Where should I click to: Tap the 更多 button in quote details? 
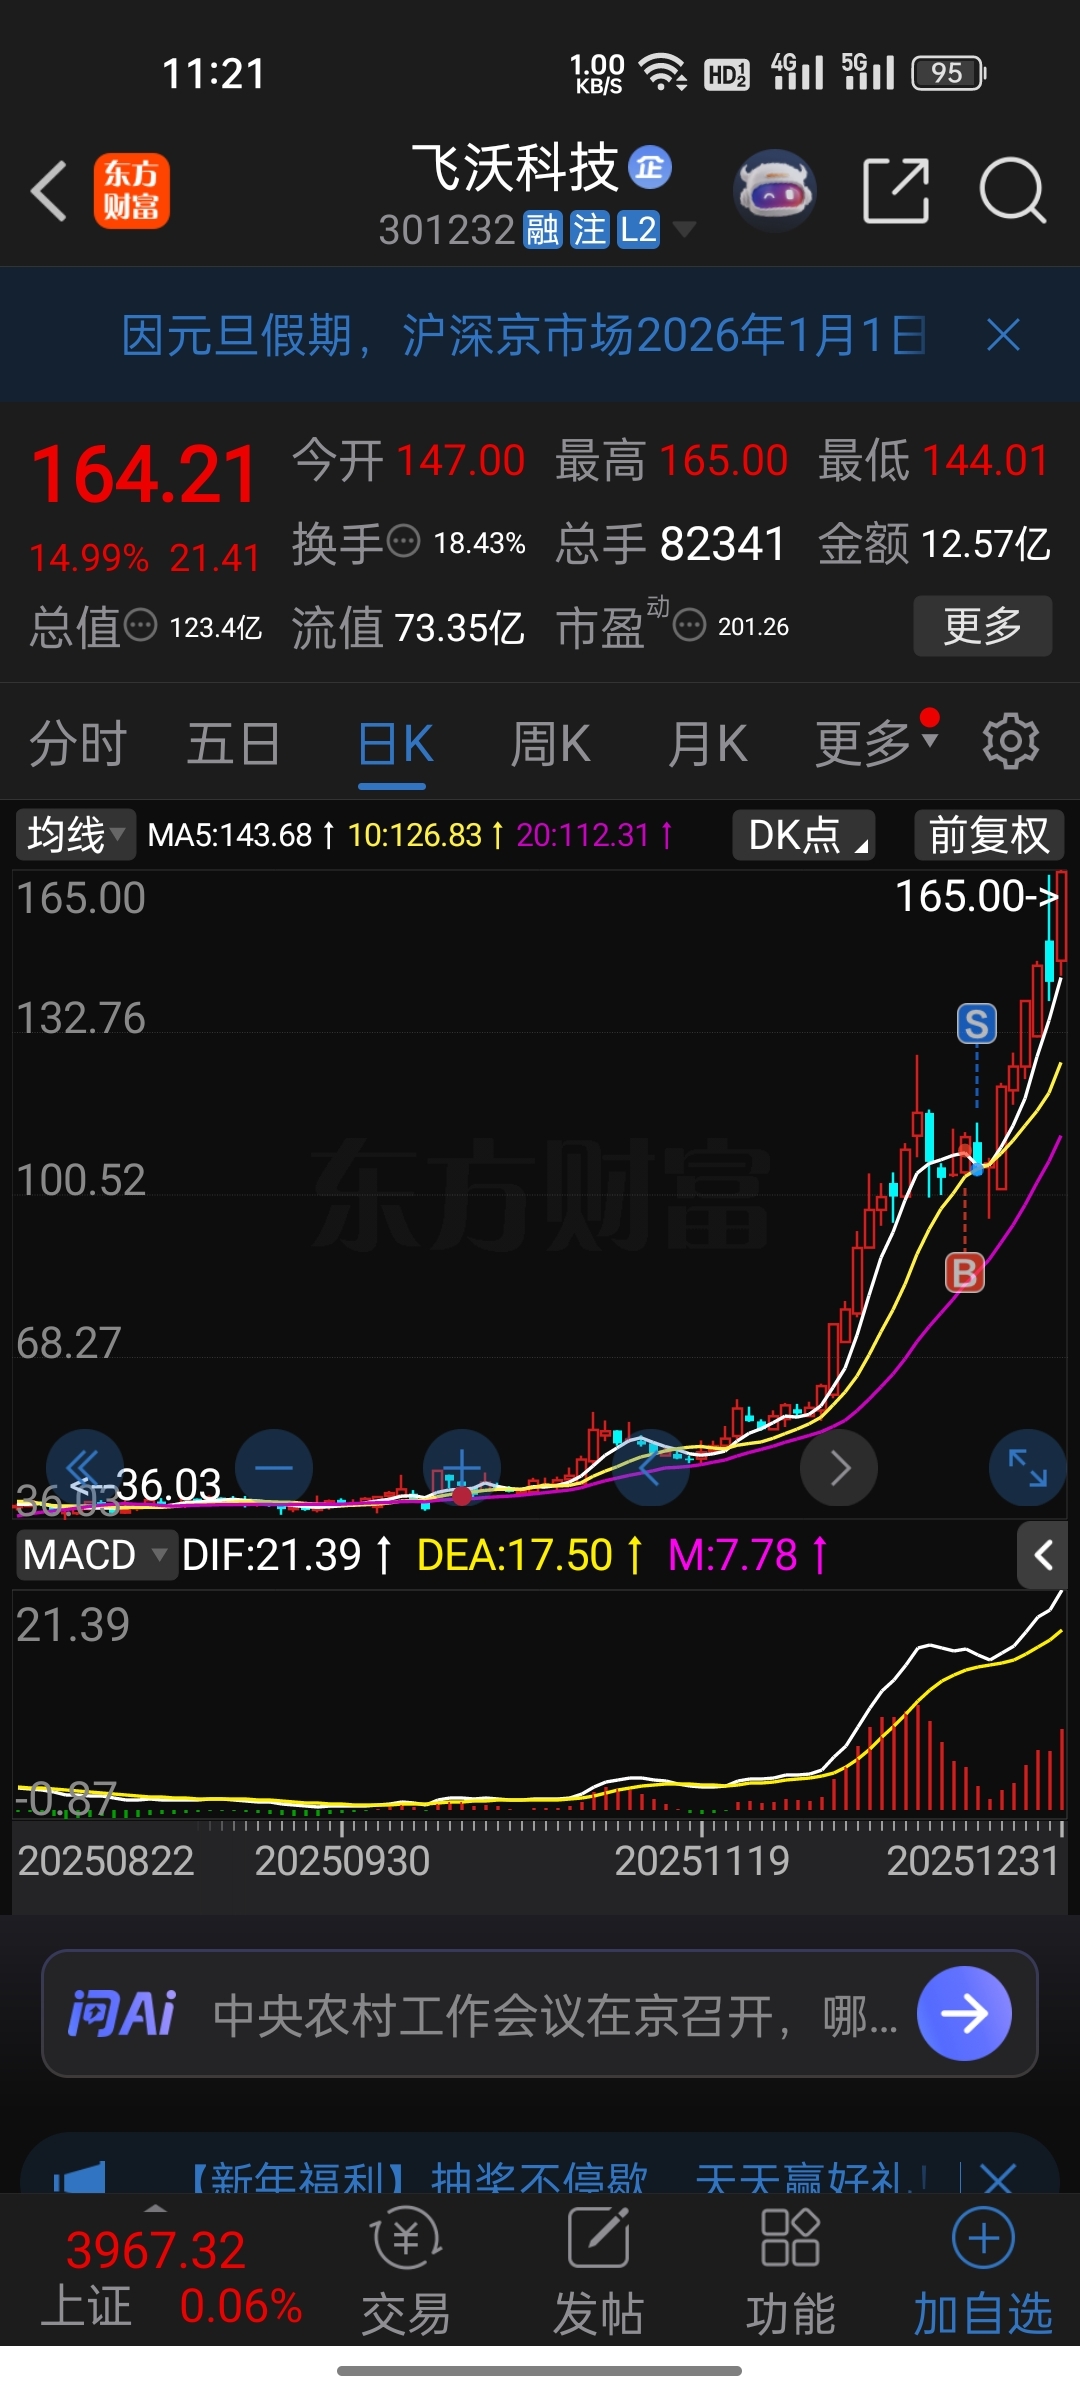pos(983,626)
